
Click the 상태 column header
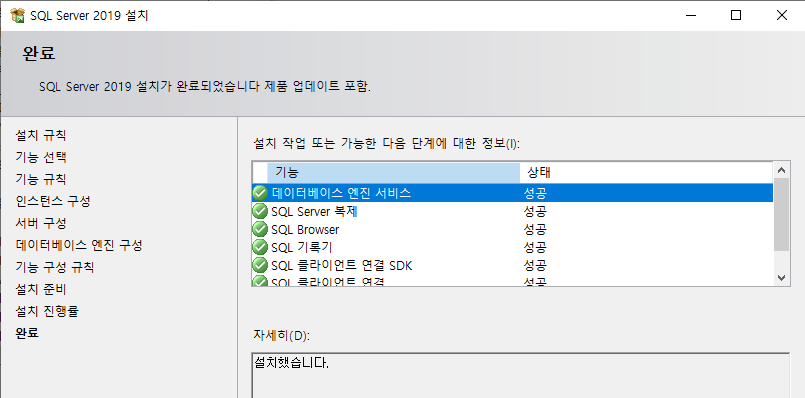[x=646, y=172]
